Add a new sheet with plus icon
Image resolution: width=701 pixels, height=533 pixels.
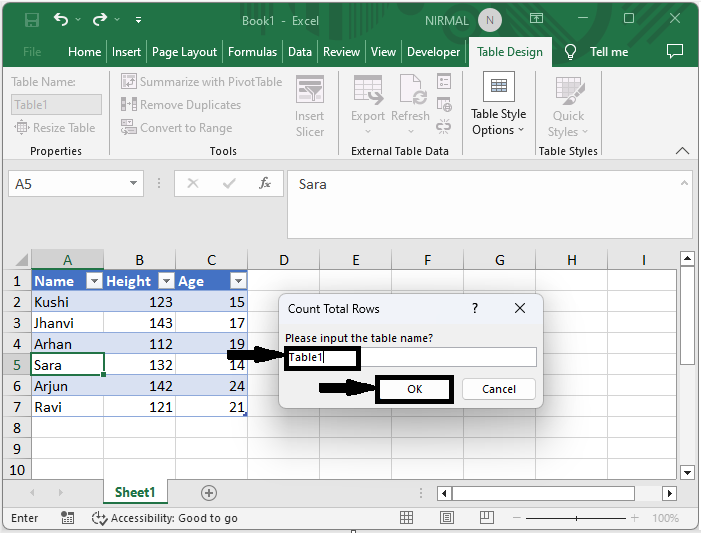209,493
